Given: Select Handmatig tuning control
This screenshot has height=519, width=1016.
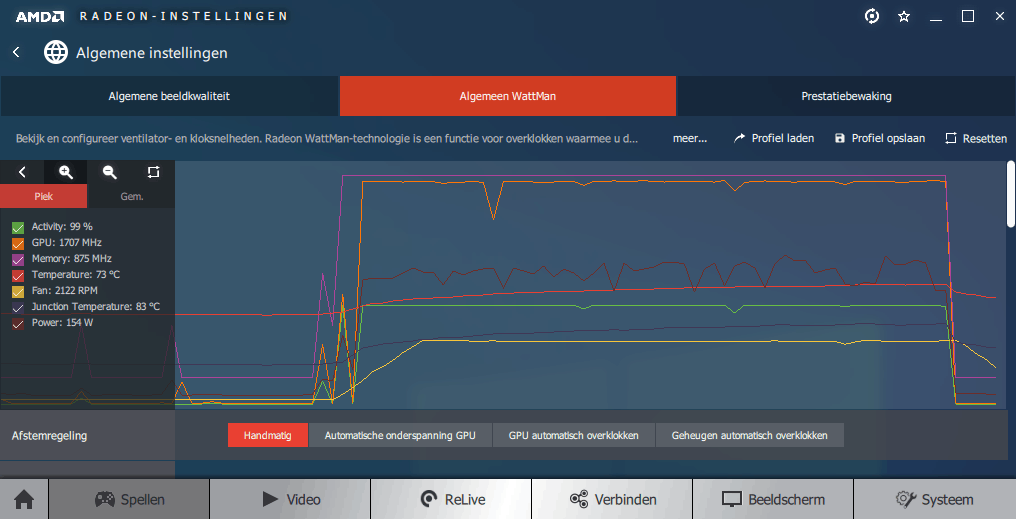Looking at the screenshot, I should point(268,435).
